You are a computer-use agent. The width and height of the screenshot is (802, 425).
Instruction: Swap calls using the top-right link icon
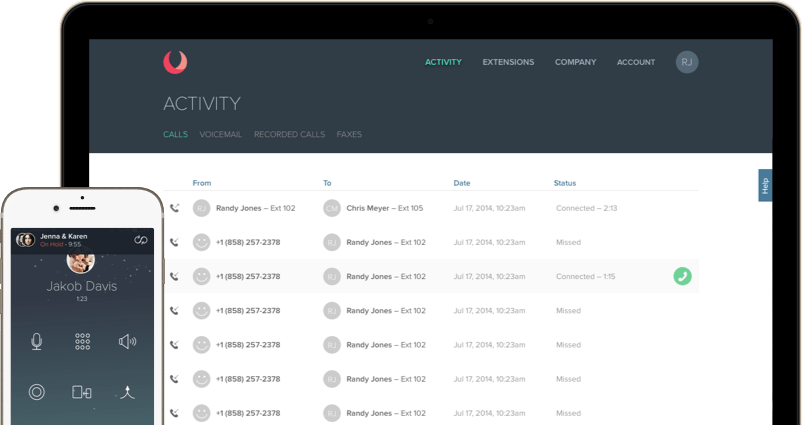pos(140,240)
